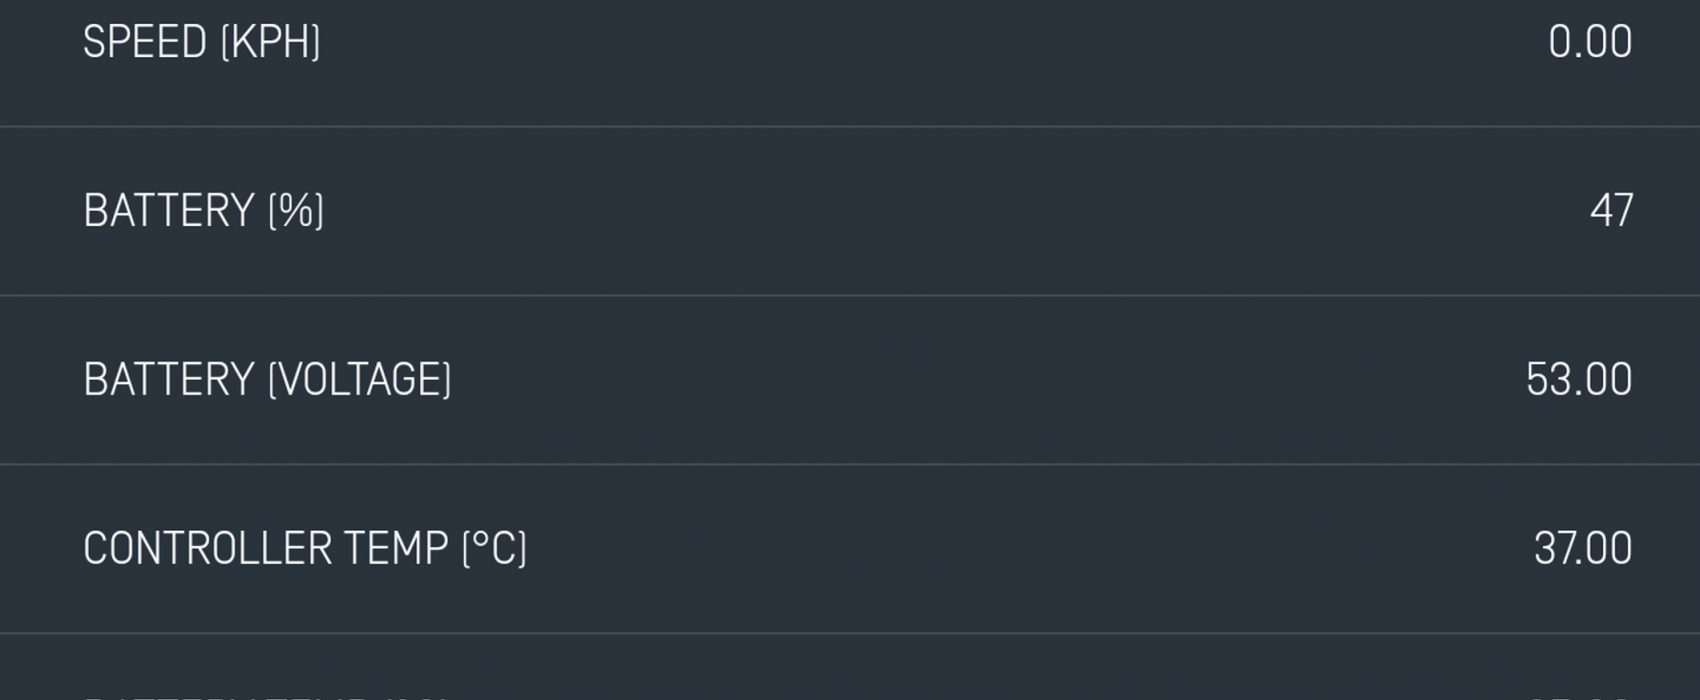This screenshot has height=700, width=1700.
Task: Tap the (%) unit label
Action: [296, 211]
